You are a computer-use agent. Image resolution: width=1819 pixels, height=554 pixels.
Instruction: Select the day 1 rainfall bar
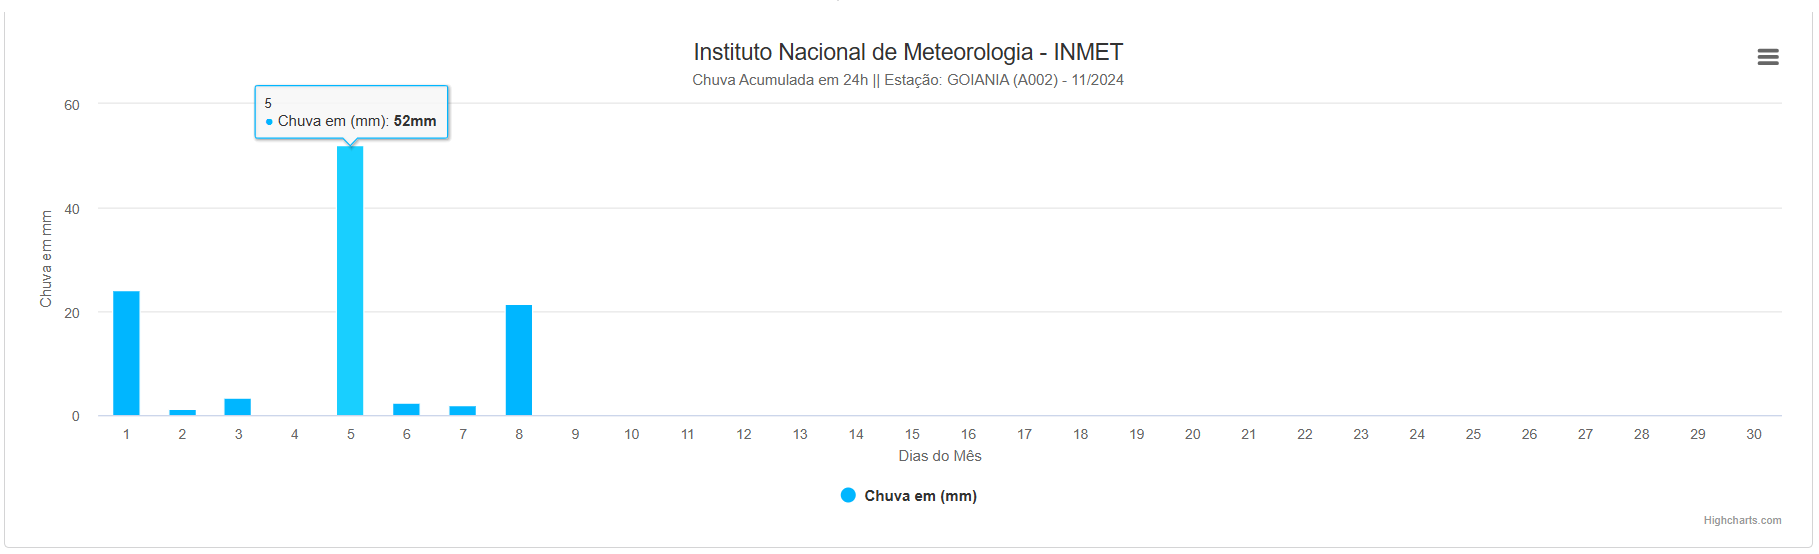pos(126,353)
